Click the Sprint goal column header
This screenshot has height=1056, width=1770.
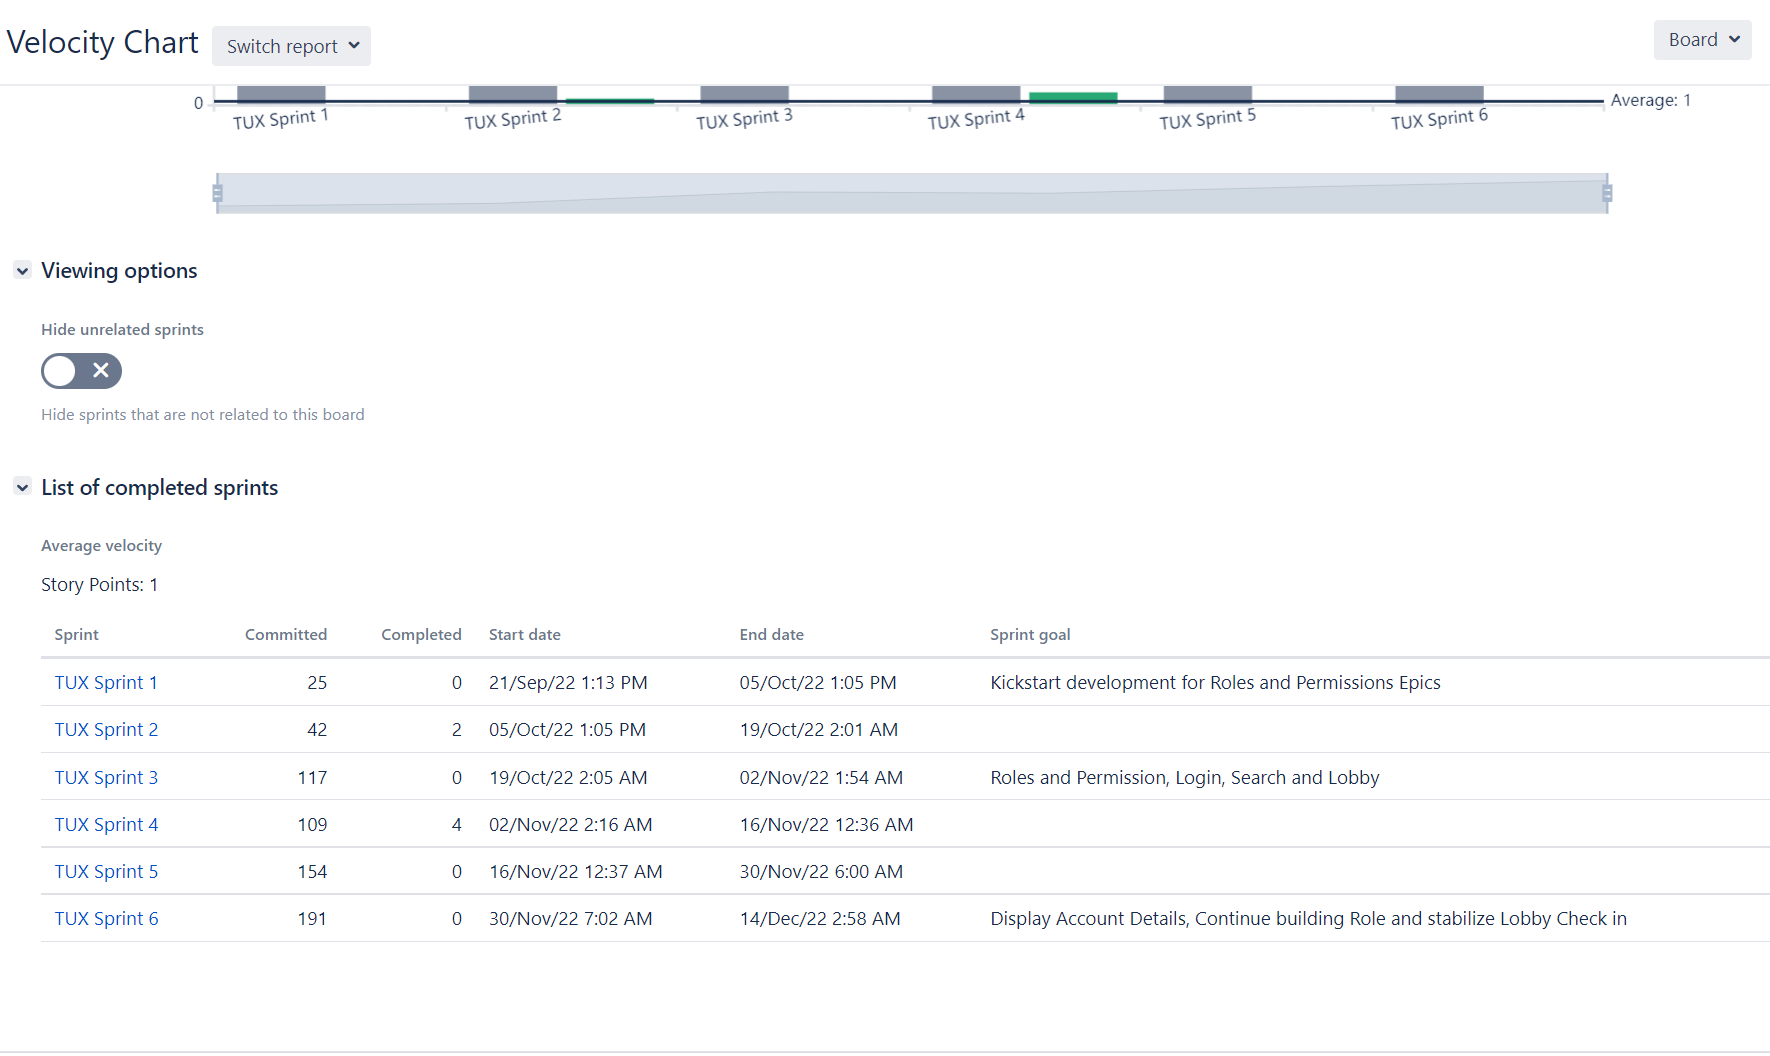(x=1030, y=635)
